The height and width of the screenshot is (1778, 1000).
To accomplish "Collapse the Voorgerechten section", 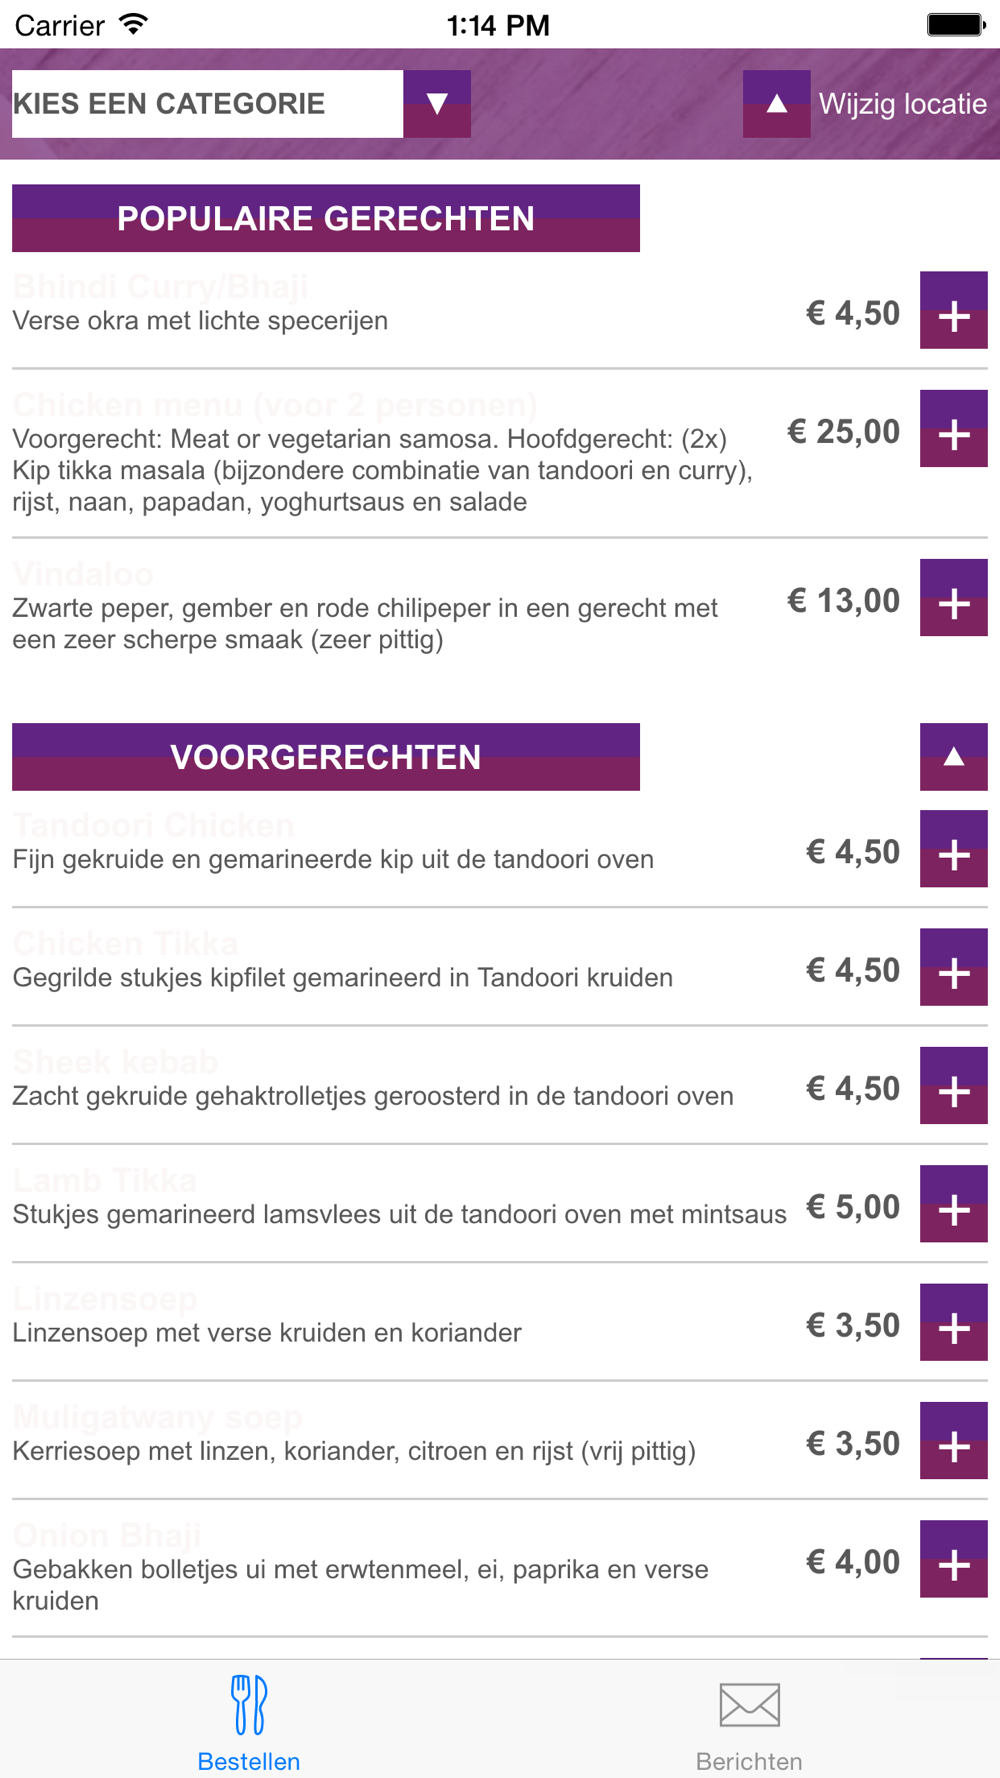I will [953, 757].
